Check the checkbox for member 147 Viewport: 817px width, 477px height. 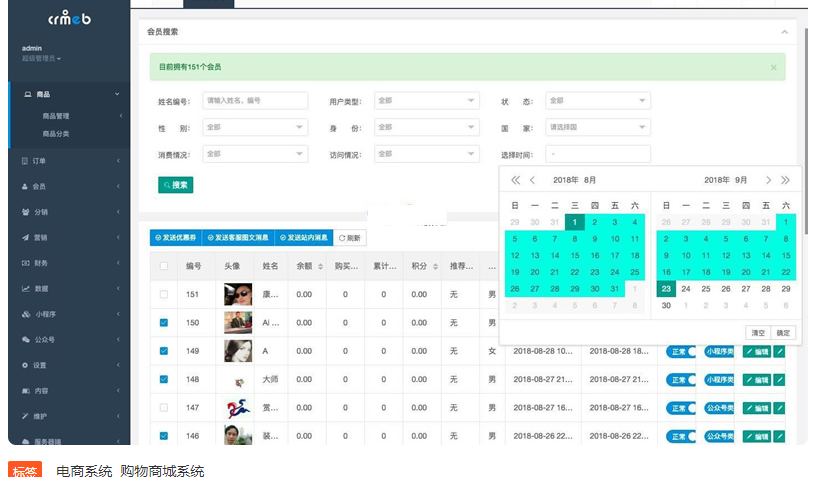tap(164, 408)
